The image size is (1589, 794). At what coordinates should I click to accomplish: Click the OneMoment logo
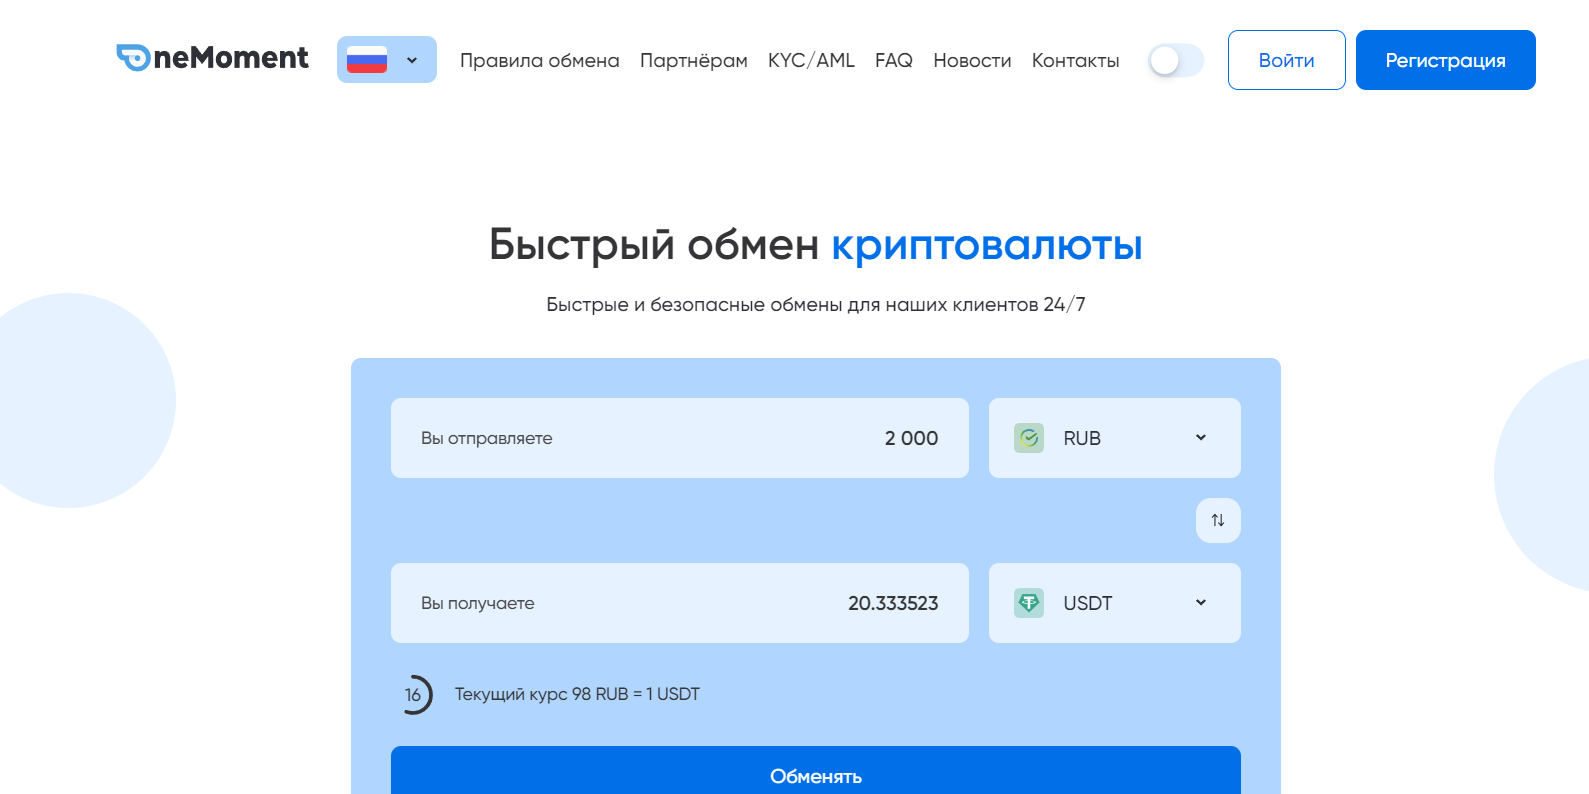tap(212, 58)
